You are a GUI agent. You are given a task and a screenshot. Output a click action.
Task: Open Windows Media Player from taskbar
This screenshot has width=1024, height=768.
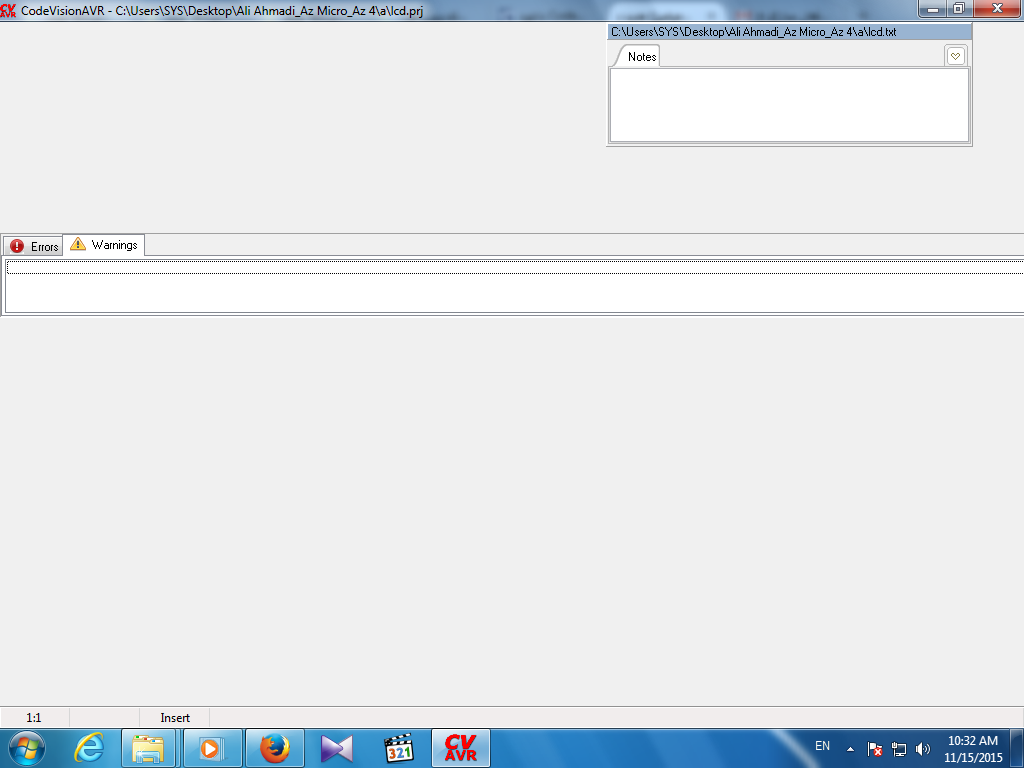click(x=211, y=747)
